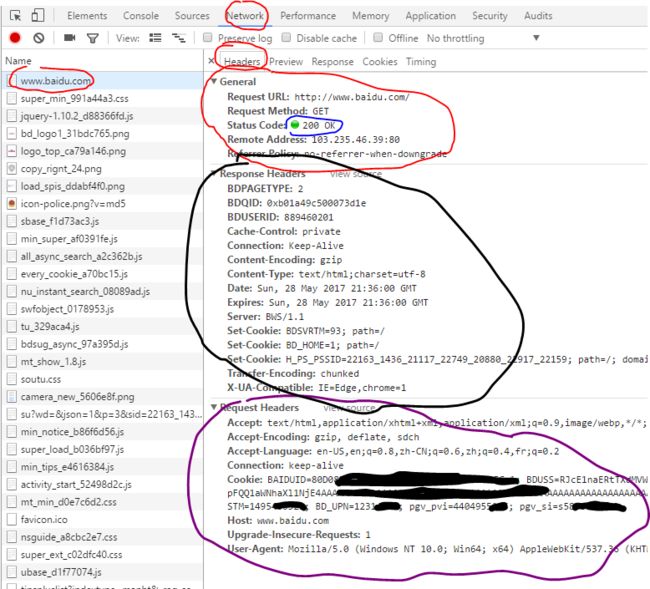
Task: Click the icon beside camera_new_5606e8f.png
Action: (x=12, y=397)
